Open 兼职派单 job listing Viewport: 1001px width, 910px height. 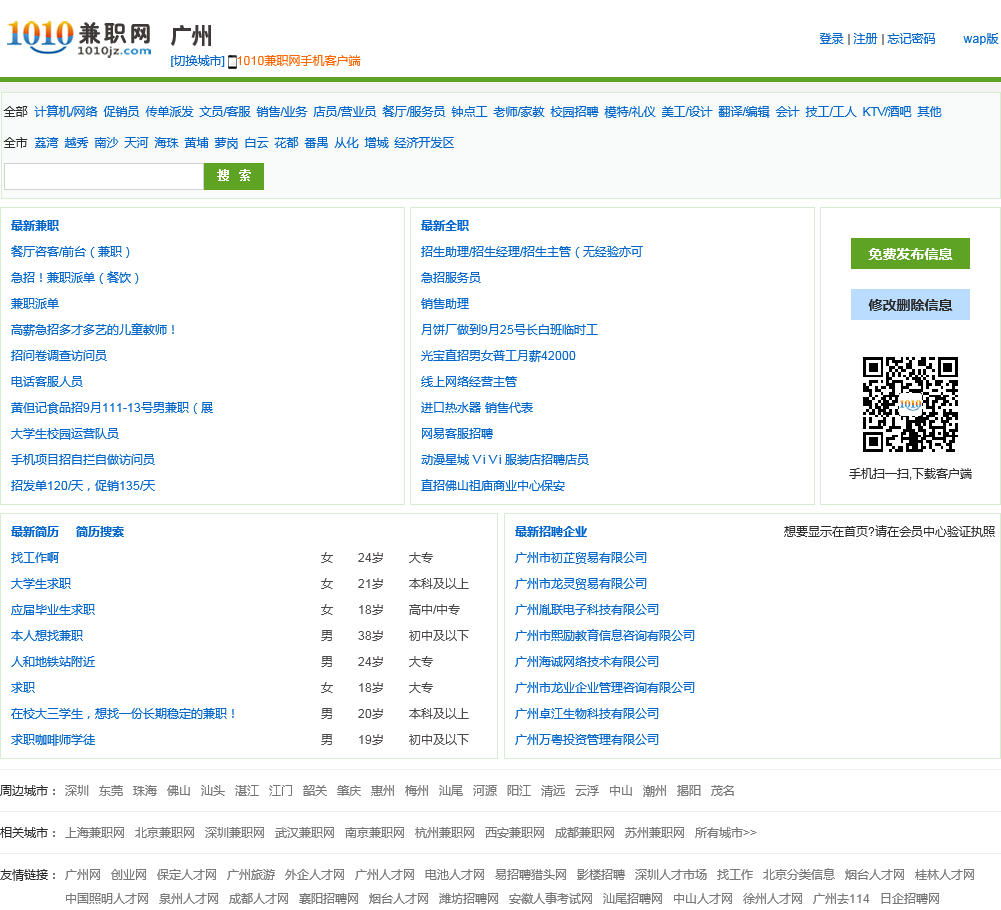pos(35,303)
